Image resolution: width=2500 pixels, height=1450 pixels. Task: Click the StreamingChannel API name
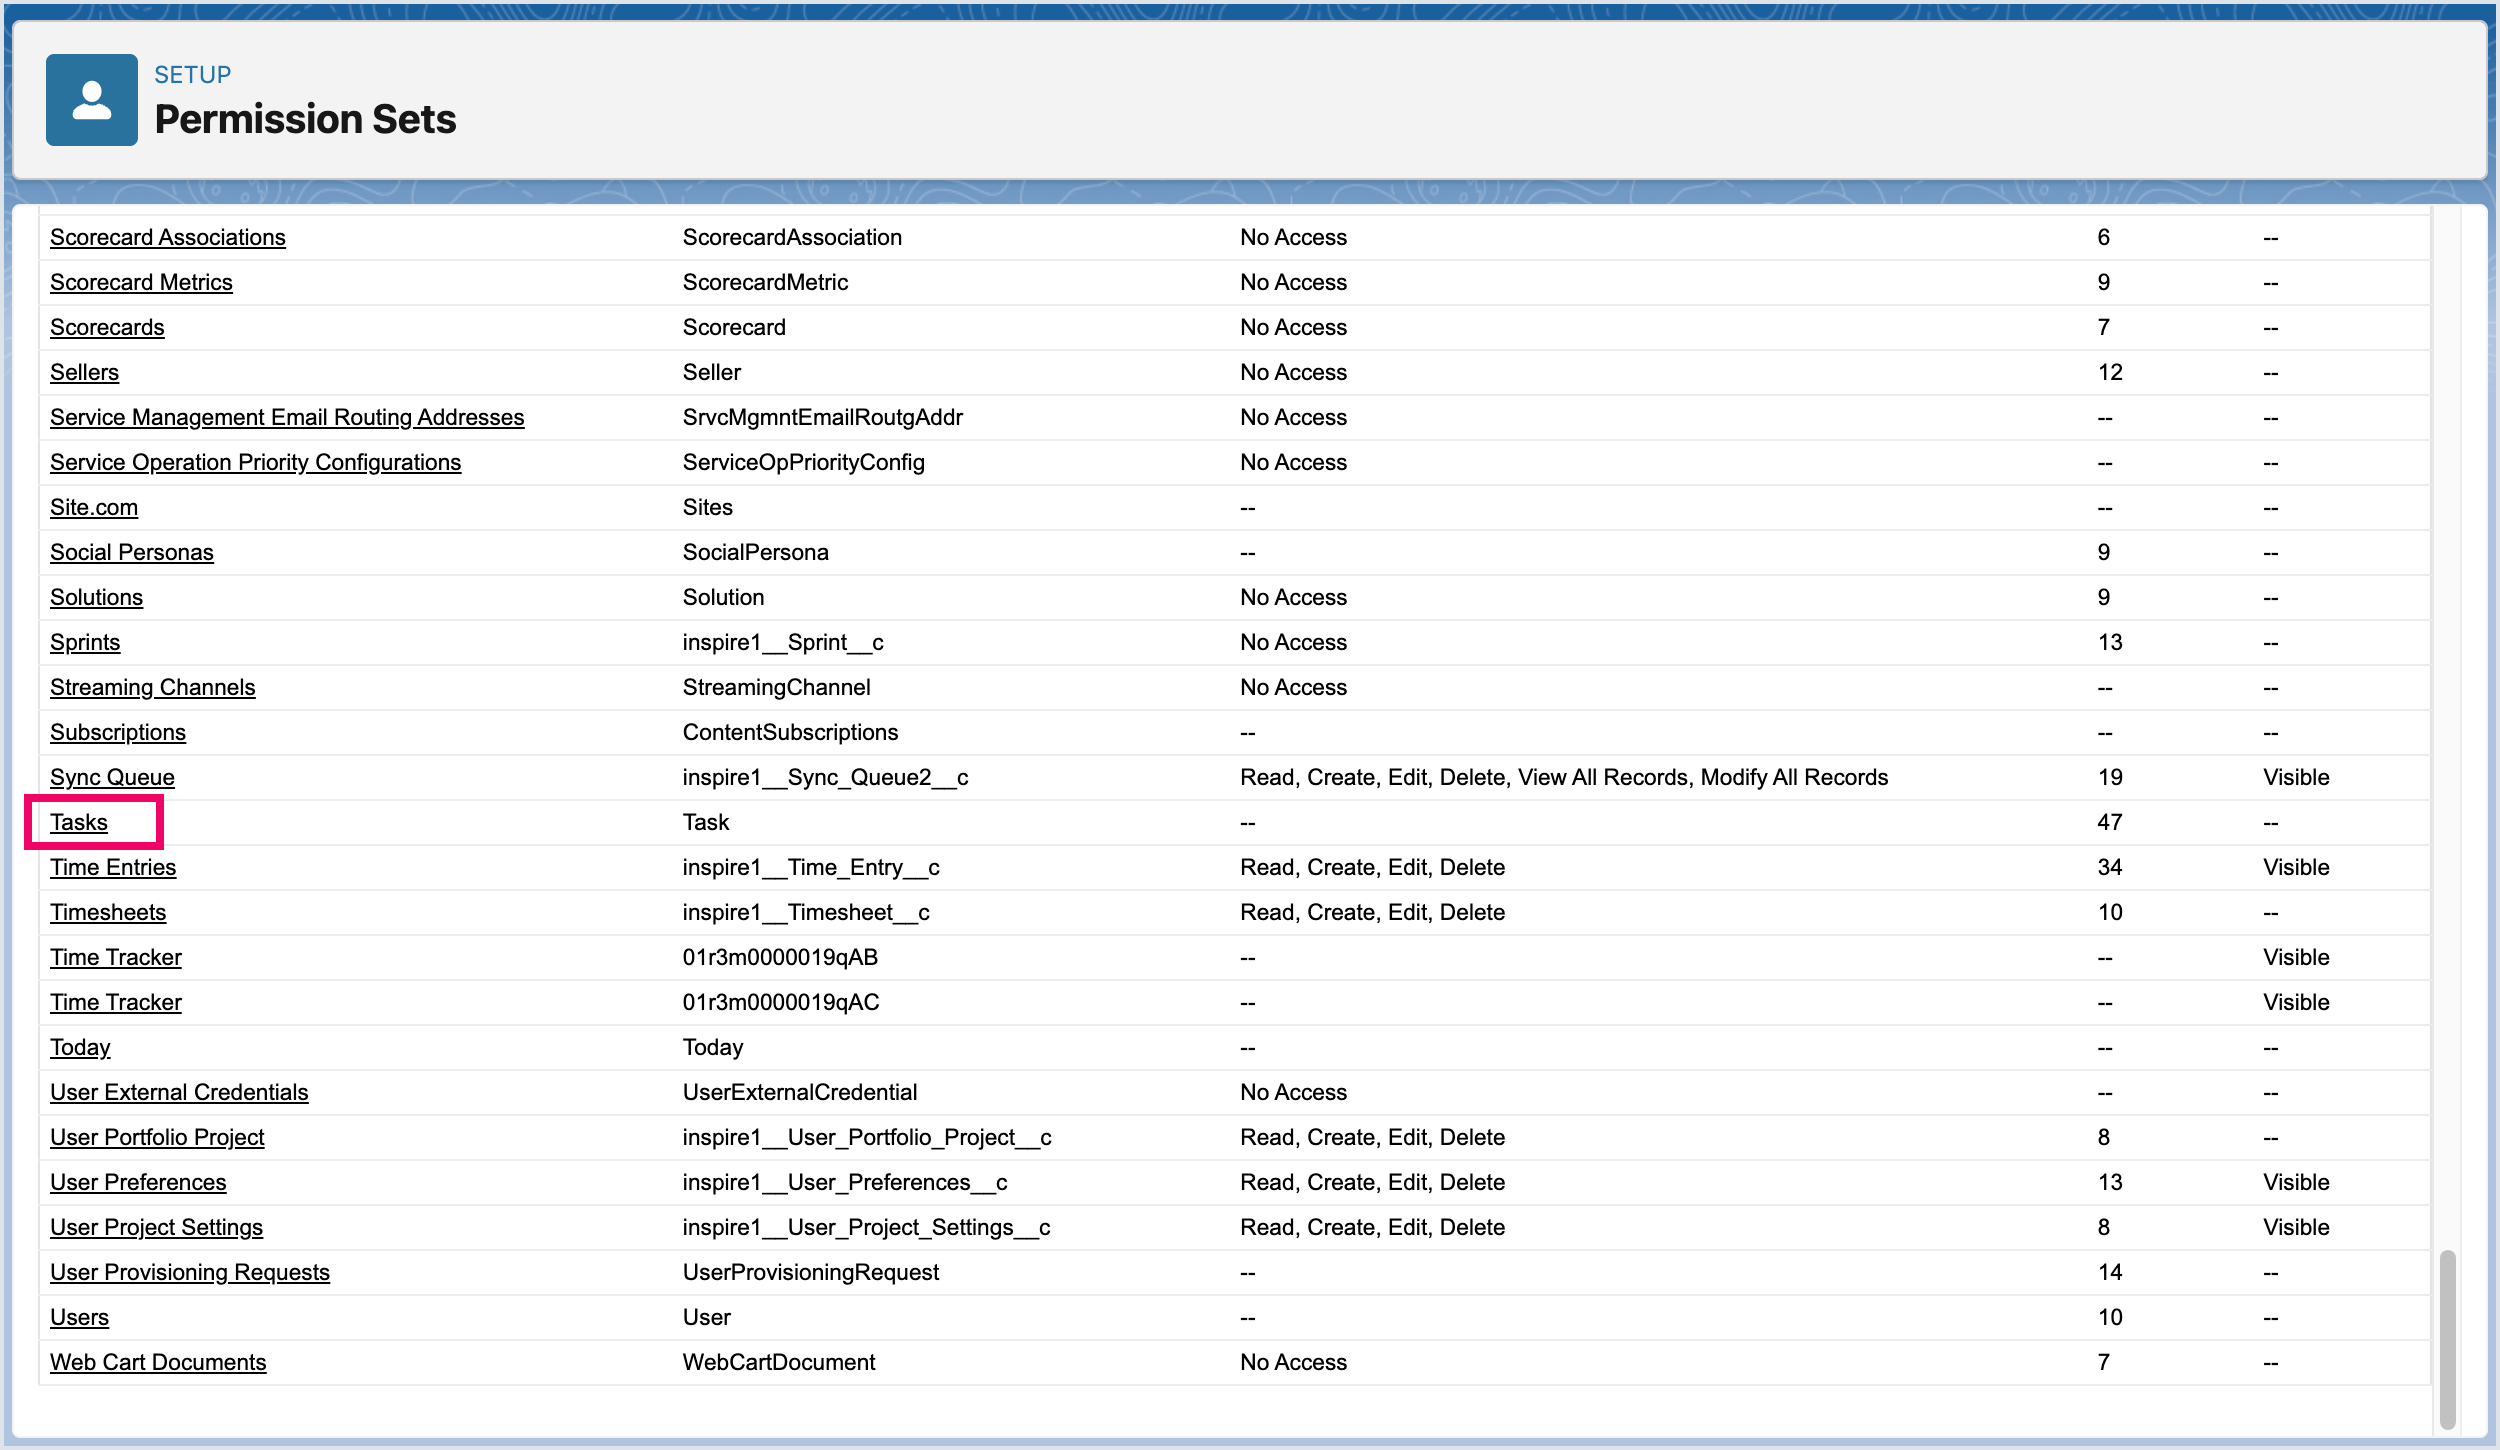(x=777, y=687)
